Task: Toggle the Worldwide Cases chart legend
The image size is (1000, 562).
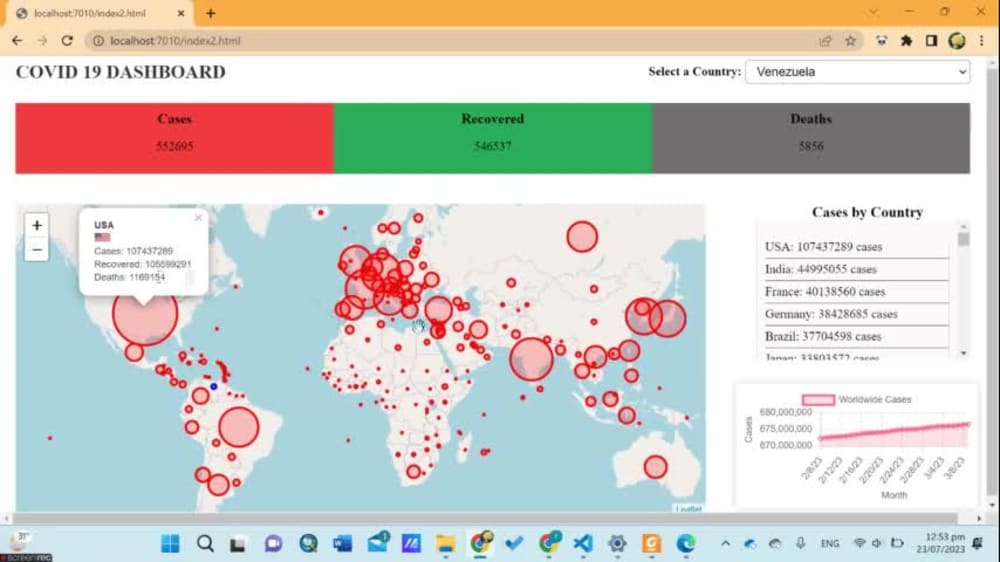Action: (x=857, y=399)
